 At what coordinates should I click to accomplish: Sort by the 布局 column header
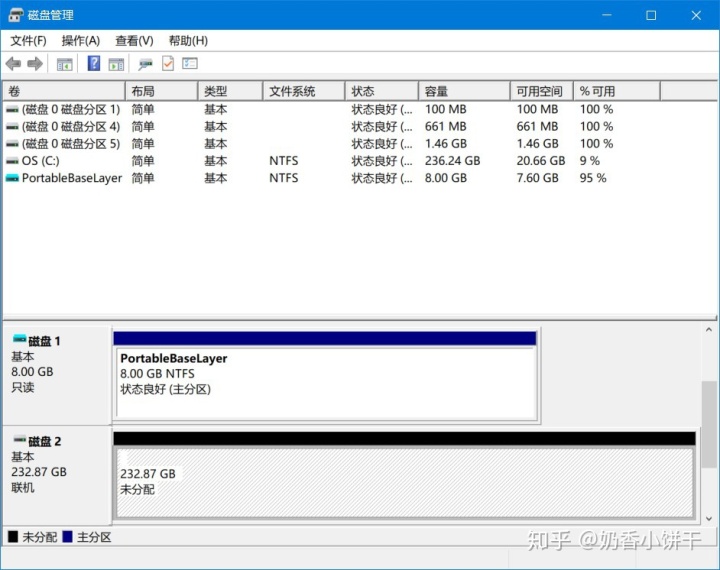(162, 91)
